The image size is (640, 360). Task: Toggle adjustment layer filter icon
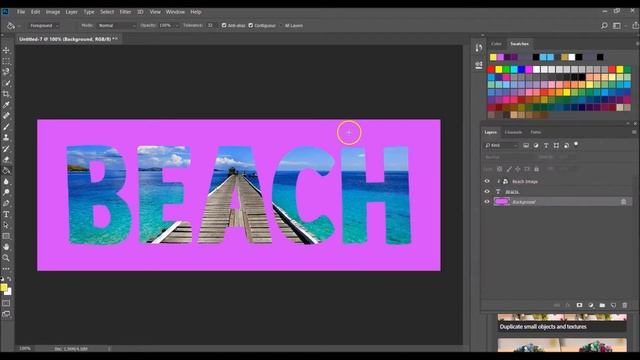[x=536, y=145]
